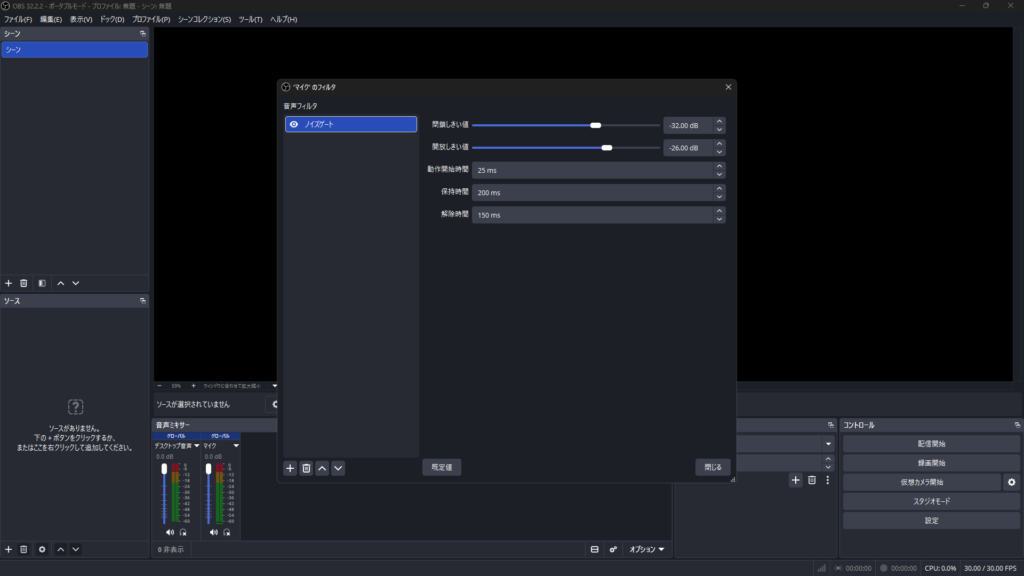Open virtual camera settings gear
This screenshot has width=1024, height=576.
(1012, 482)
